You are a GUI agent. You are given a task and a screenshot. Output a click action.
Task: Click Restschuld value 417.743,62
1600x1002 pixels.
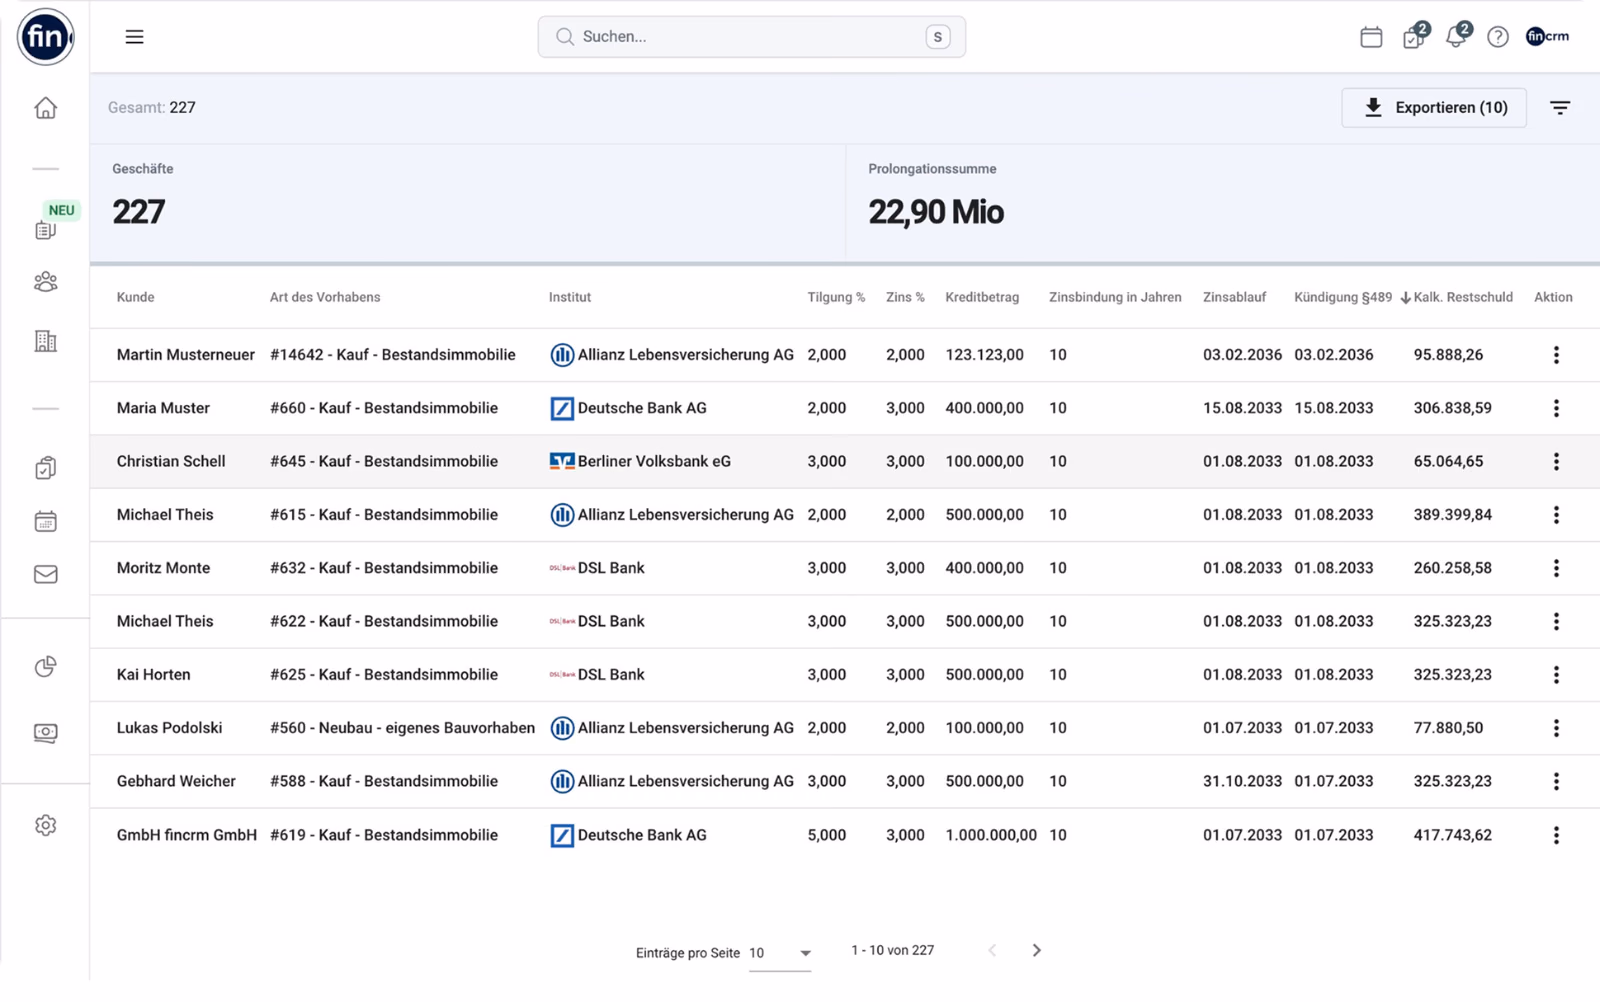[1452, 835]
